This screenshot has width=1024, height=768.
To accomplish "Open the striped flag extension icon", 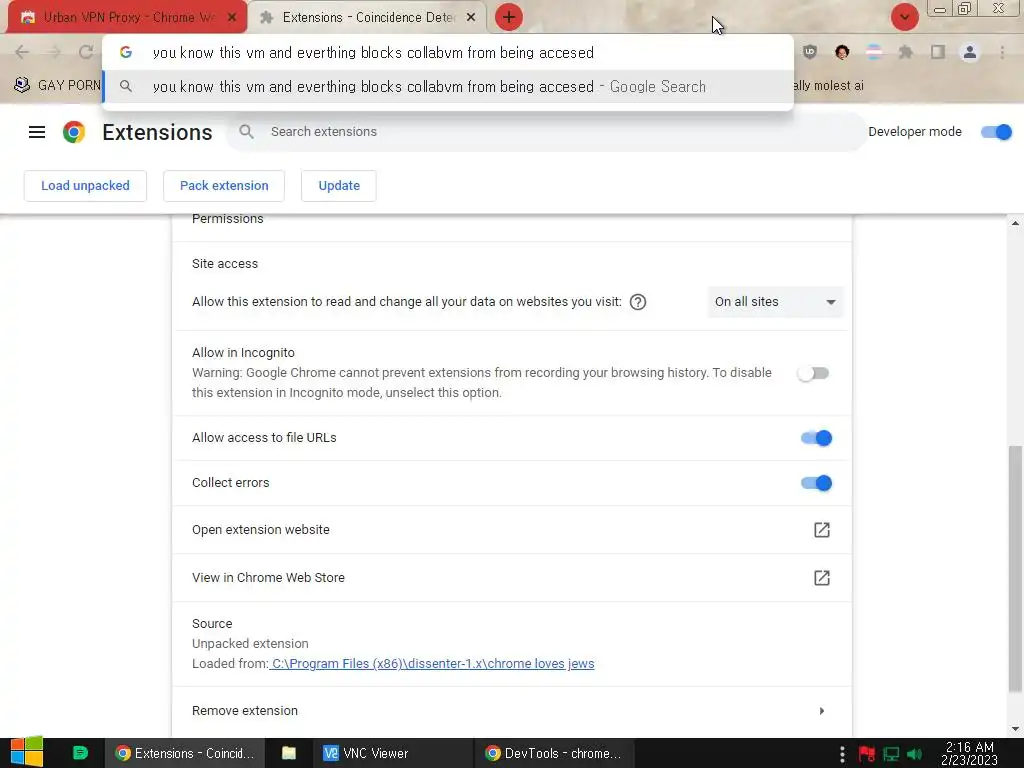I will point(874,52).
